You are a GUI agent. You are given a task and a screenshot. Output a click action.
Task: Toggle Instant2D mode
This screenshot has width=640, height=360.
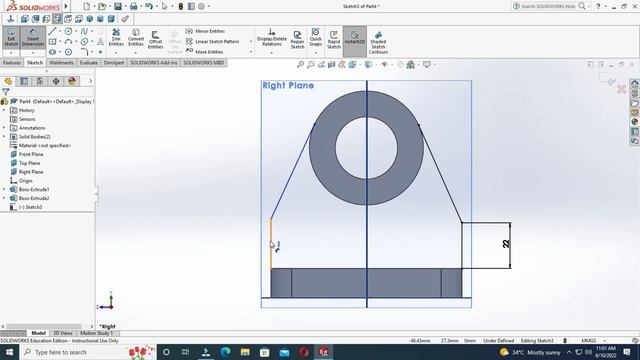[x=355, y=38]
